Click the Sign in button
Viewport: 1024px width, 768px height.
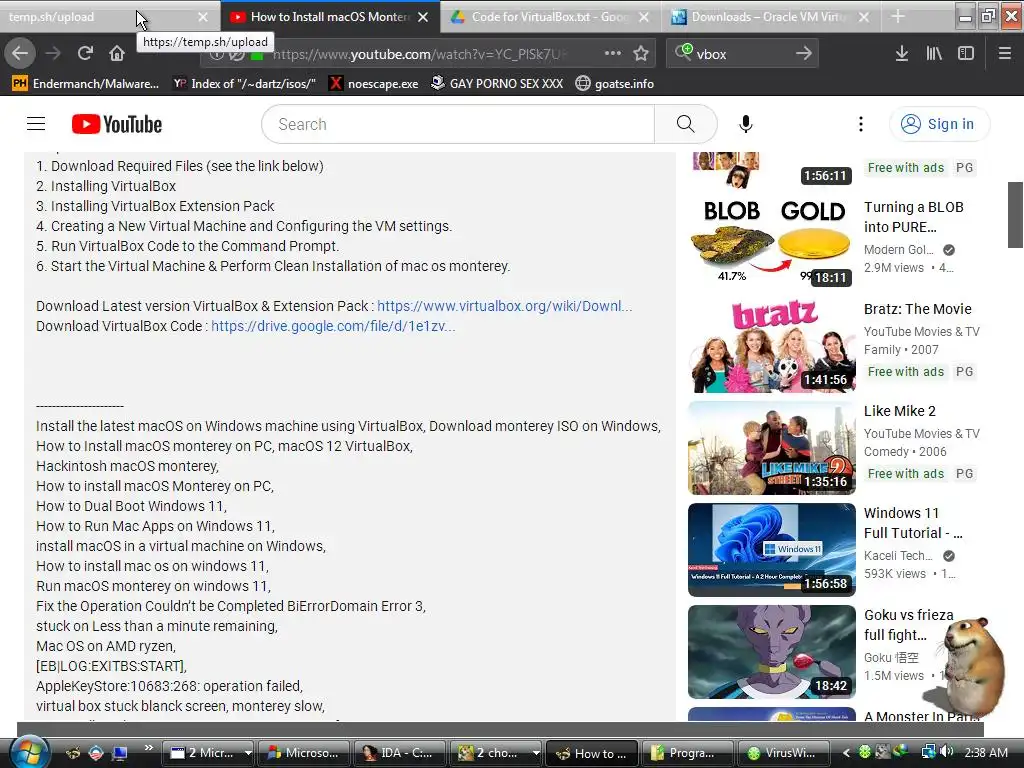[x=938, y=124]
